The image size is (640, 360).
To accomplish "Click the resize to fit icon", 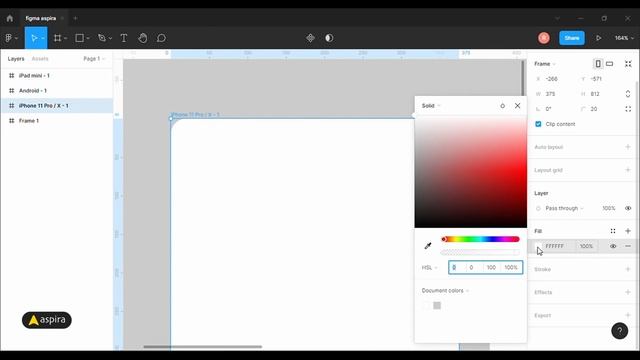I will coord(628,64).
